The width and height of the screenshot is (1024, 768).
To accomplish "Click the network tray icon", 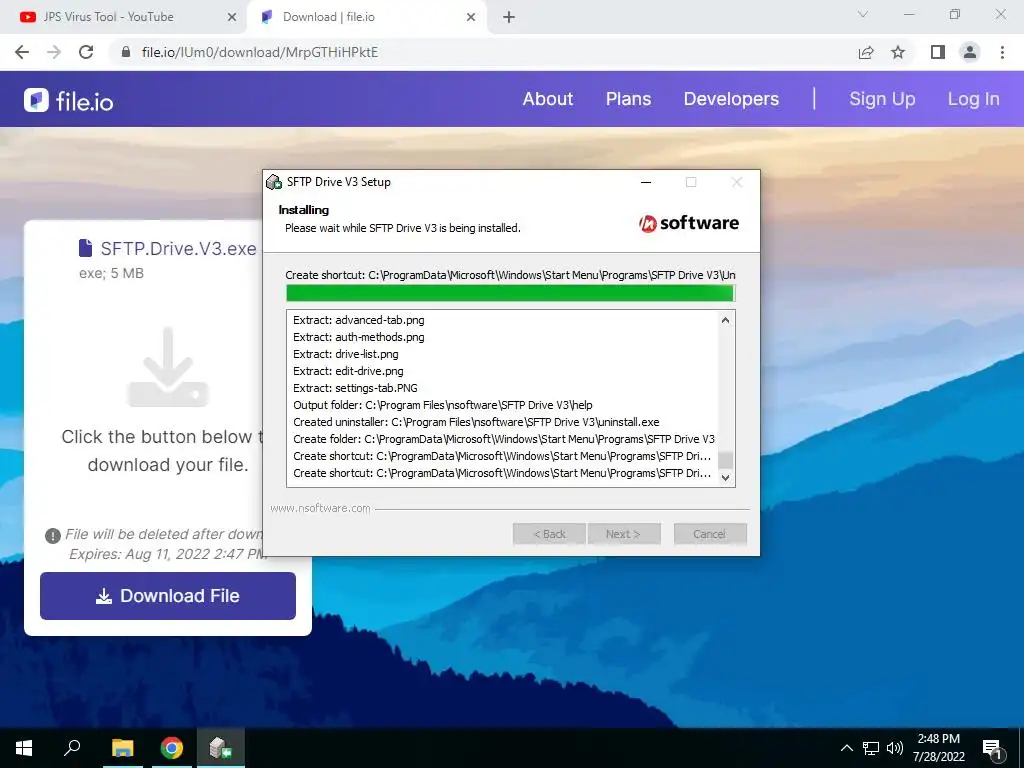I will (871, 748).
